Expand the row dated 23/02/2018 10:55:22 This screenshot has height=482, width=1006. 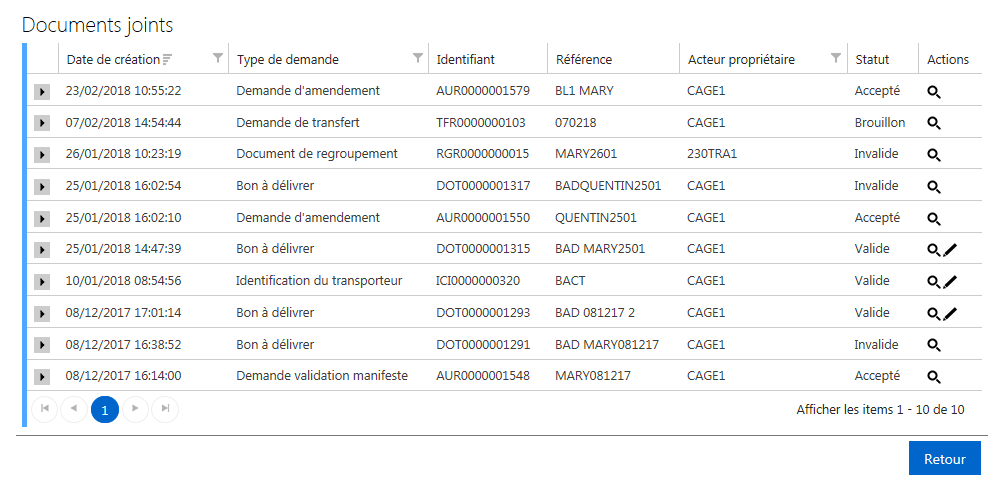(x=42, y=92)
